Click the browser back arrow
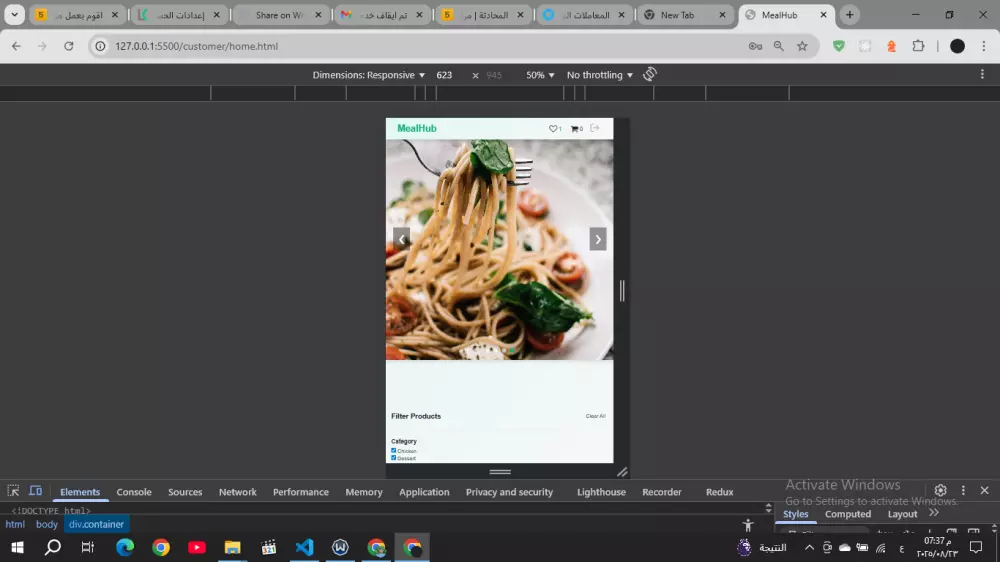Viewport: 1000px width, 562px height. click(x=16, y=46)
